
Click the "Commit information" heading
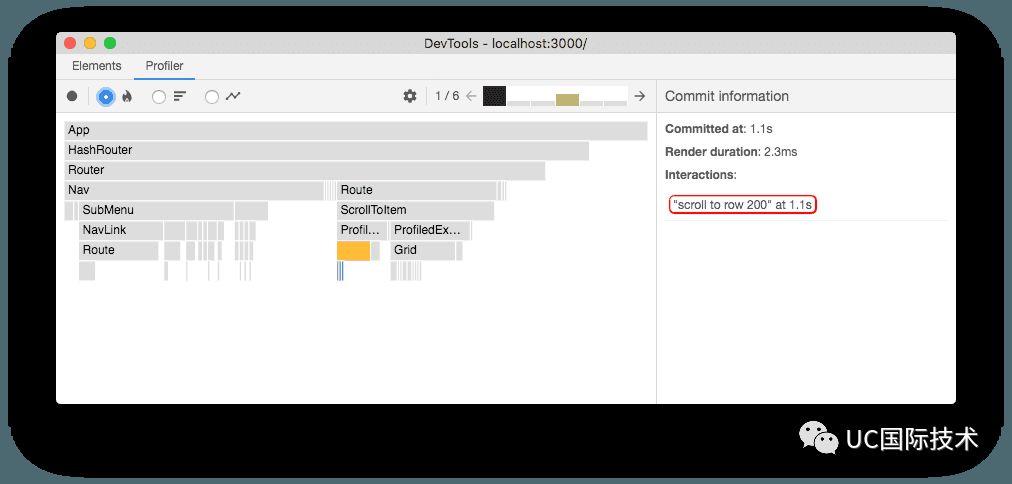coord(727,96)
